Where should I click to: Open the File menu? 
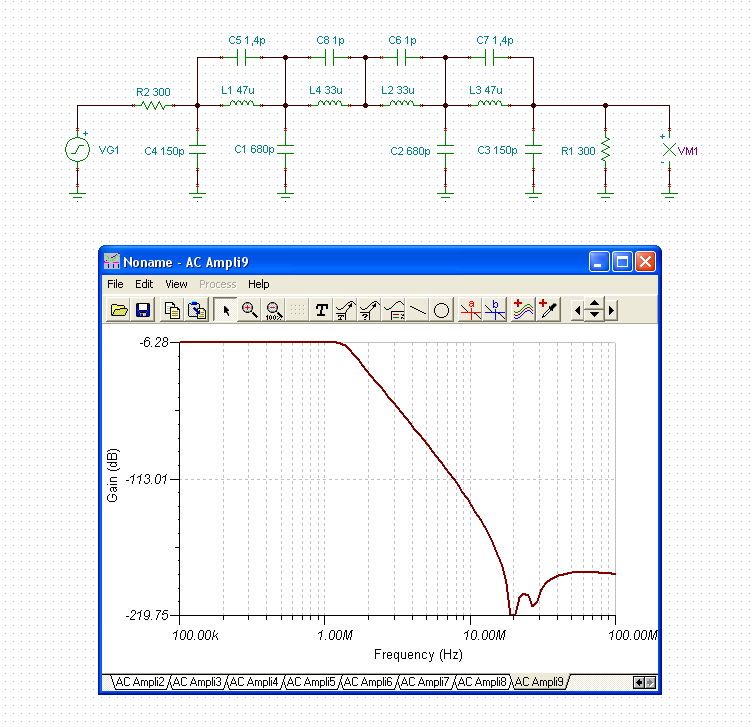pos(115,284)
